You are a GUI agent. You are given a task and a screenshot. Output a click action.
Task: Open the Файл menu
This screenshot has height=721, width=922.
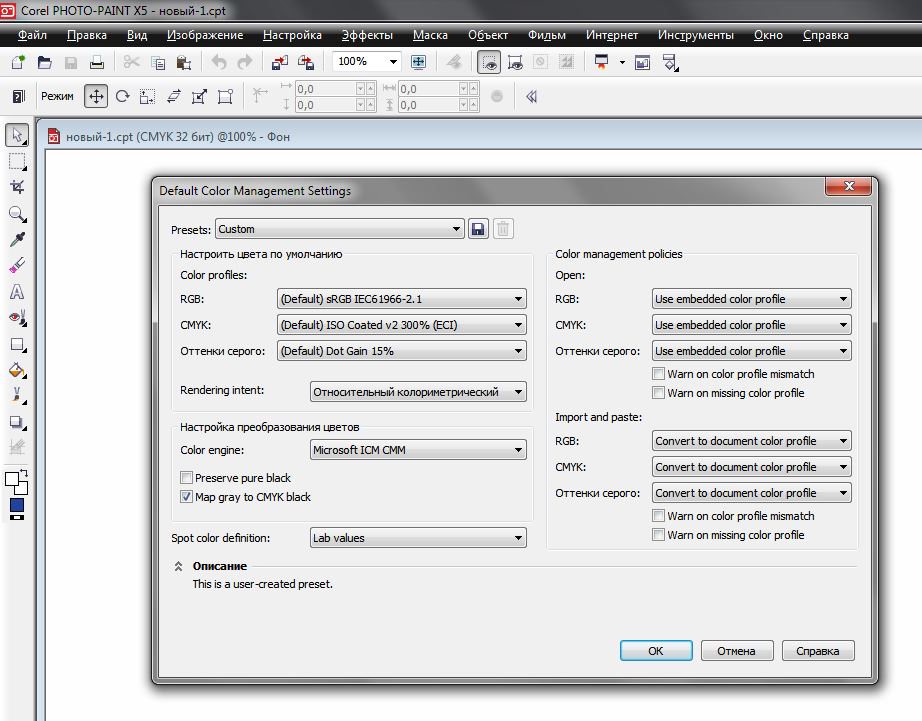click(x=32, y=35)
